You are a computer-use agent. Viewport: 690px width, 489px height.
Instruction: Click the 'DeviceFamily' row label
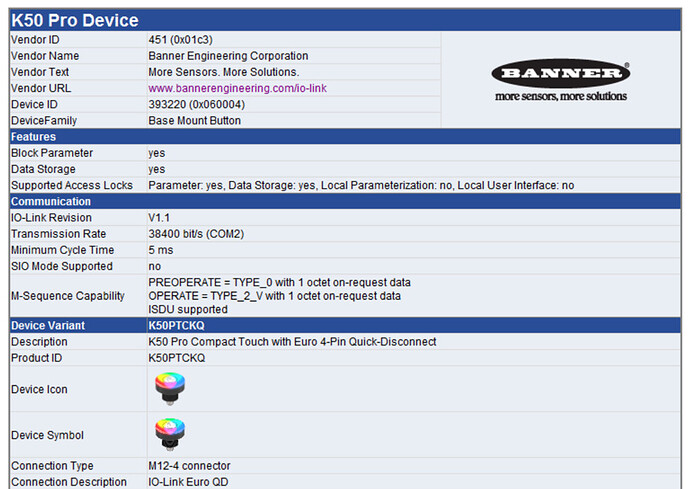[44, 121]
